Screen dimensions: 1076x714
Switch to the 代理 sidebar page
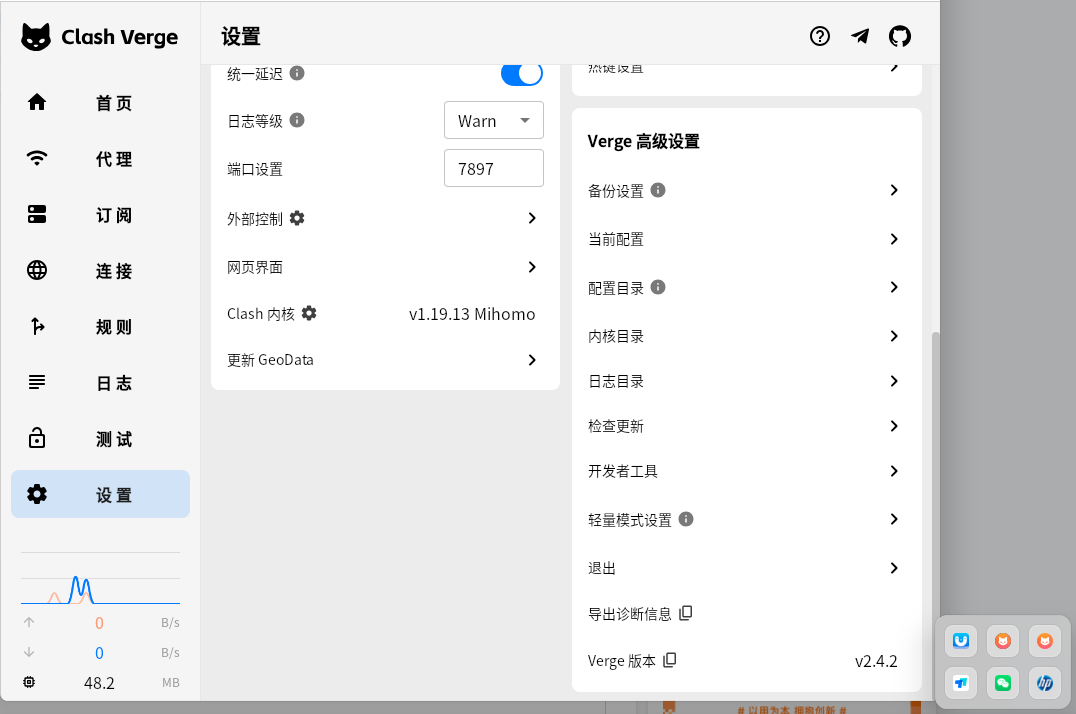pos(100,159)
